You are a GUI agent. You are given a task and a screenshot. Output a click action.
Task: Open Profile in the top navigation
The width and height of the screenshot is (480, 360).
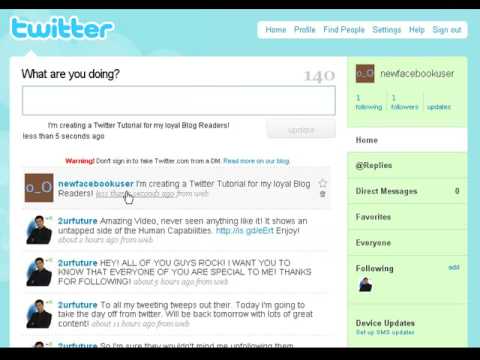pos(305,30)
